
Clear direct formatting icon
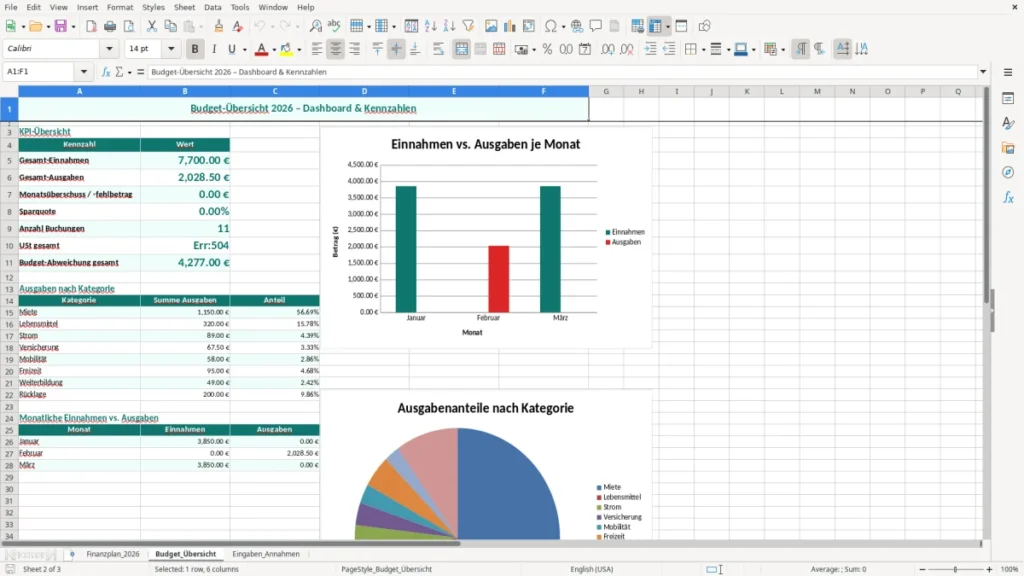click(238, 26)
